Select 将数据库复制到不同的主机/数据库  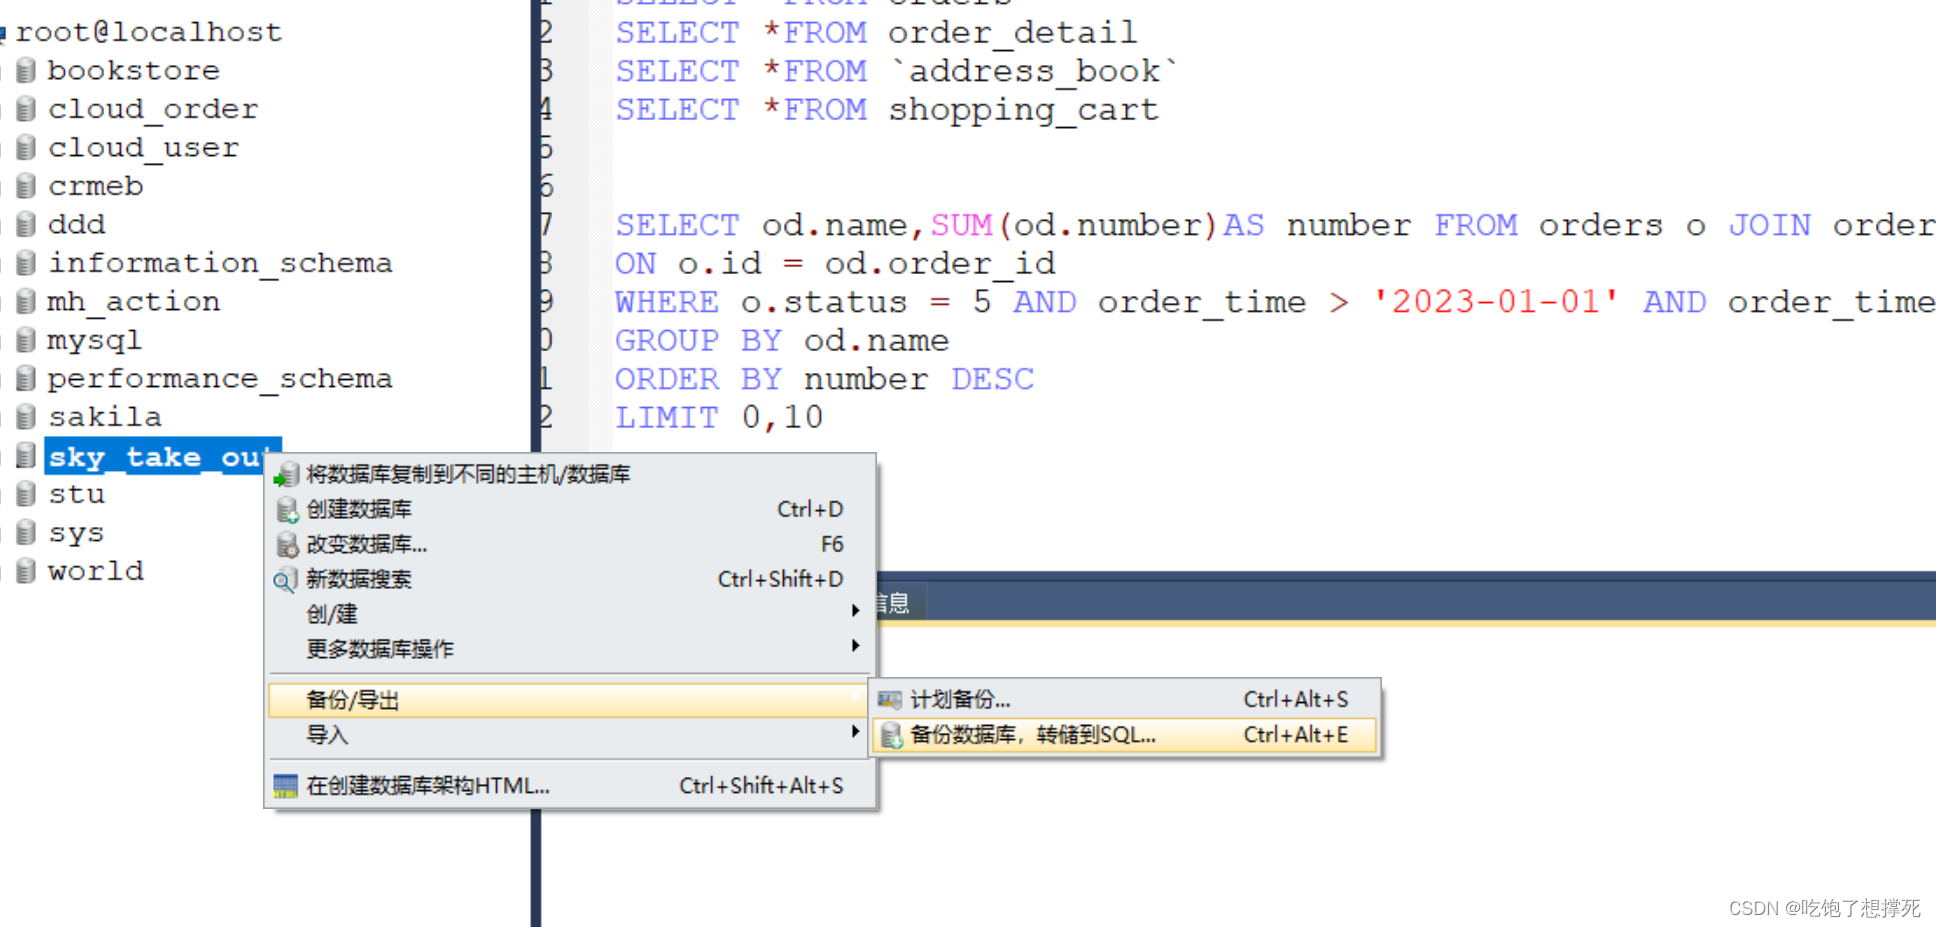coord(468,475)
